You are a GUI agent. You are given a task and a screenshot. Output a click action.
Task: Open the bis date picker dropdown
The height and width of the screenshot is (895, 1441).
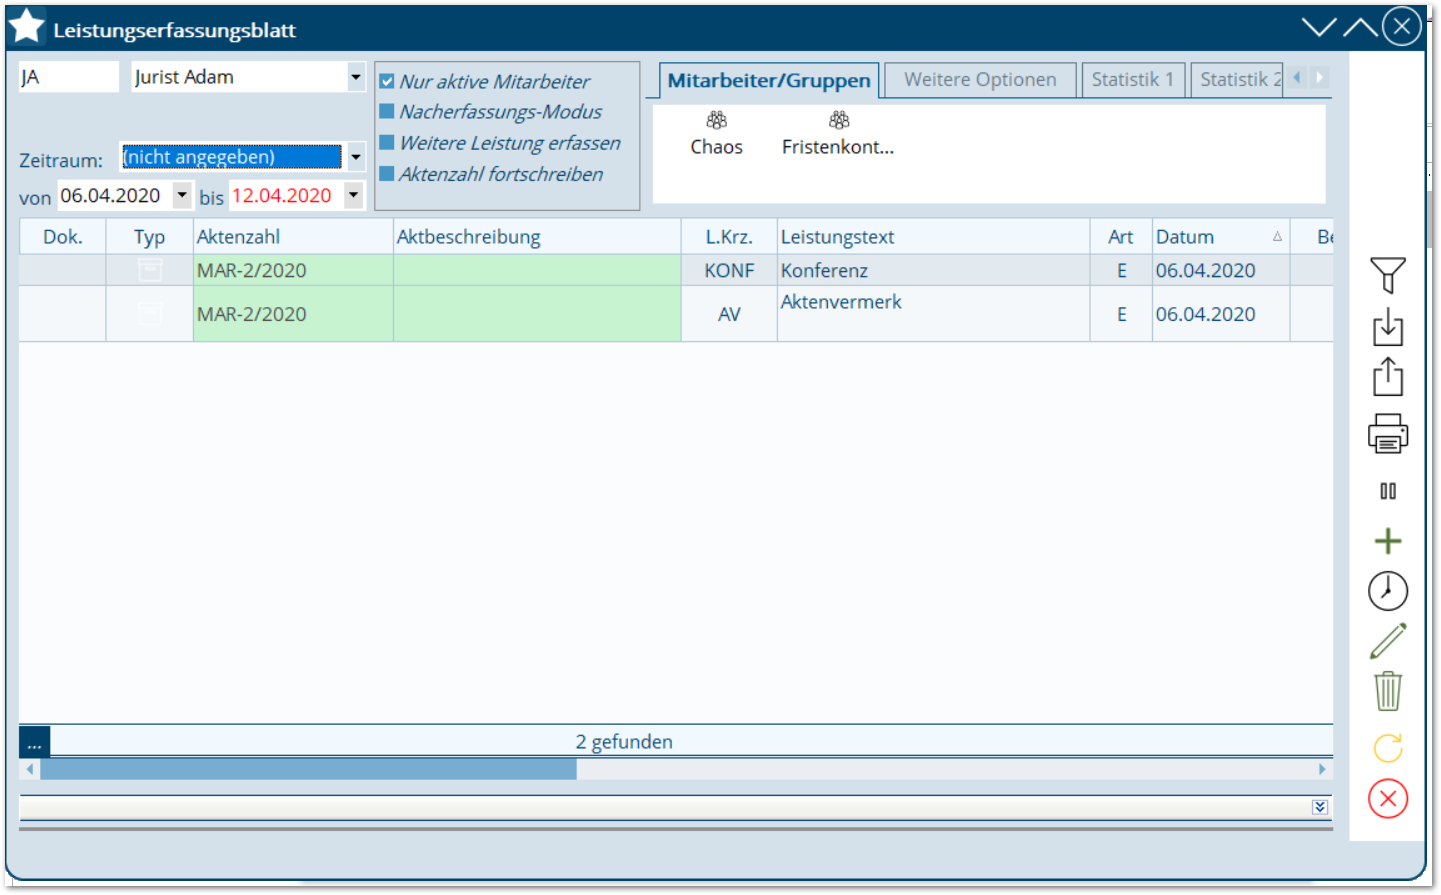pyautogui.click(x=354, y=195)
